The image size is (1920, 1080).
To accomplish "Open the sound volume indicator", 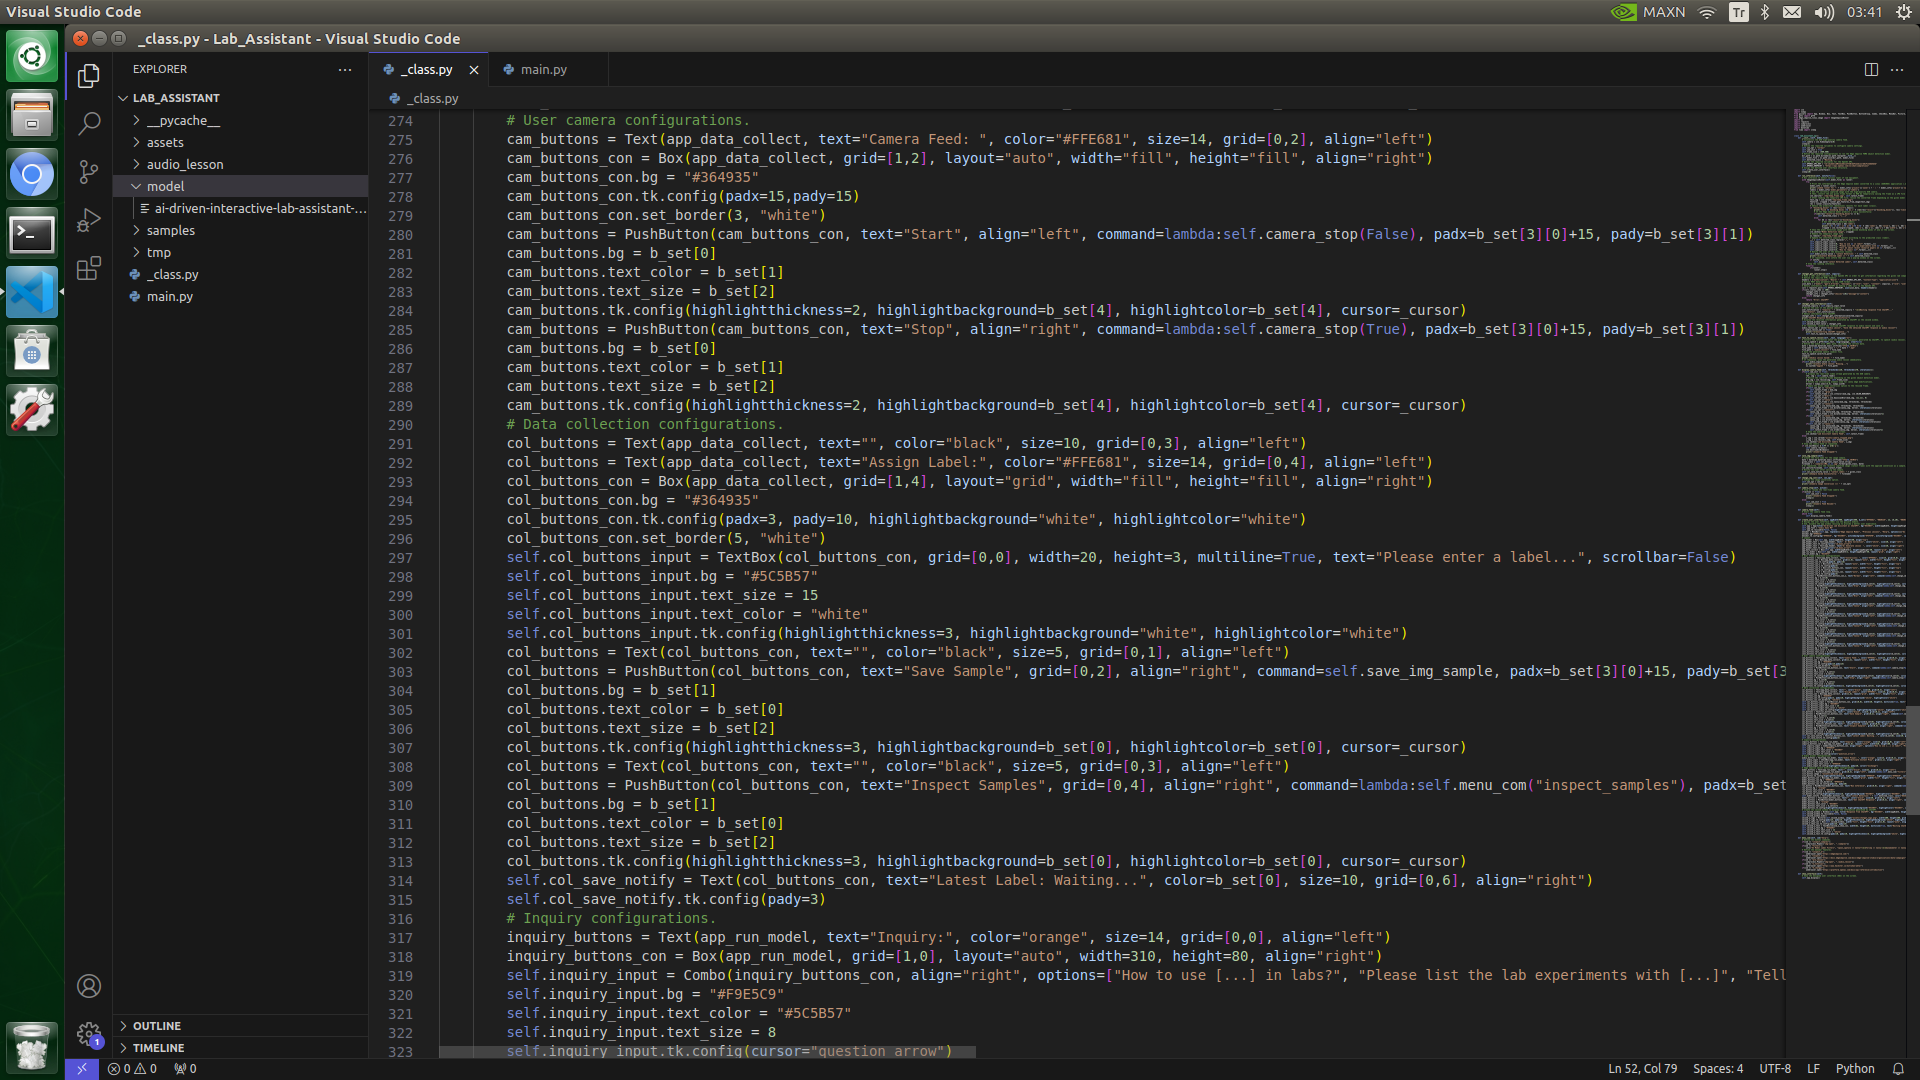I will point(1824,12).
